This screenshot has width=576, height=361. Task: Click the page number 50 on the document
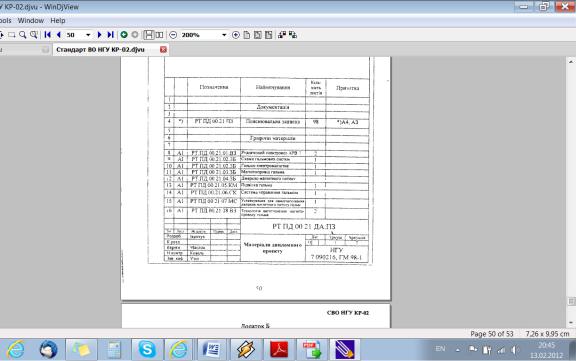click(259, 288)
